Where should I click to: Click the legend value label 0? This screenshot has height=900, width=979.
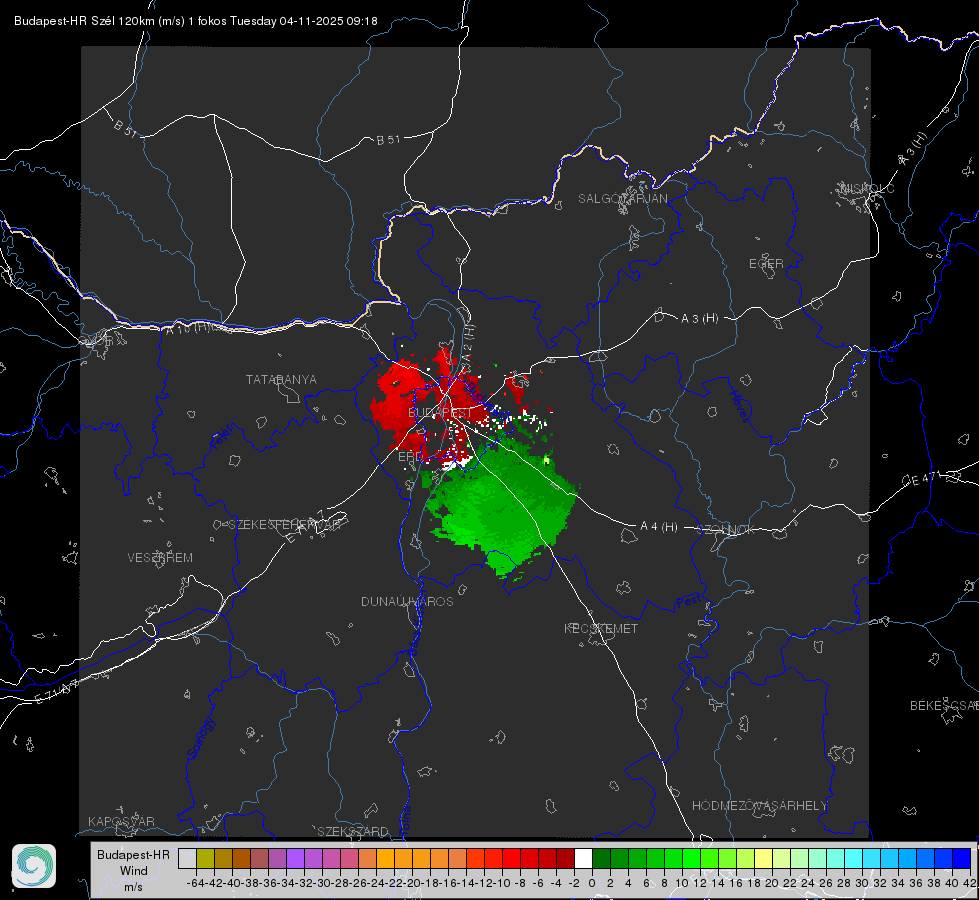(x=592, y=883)
